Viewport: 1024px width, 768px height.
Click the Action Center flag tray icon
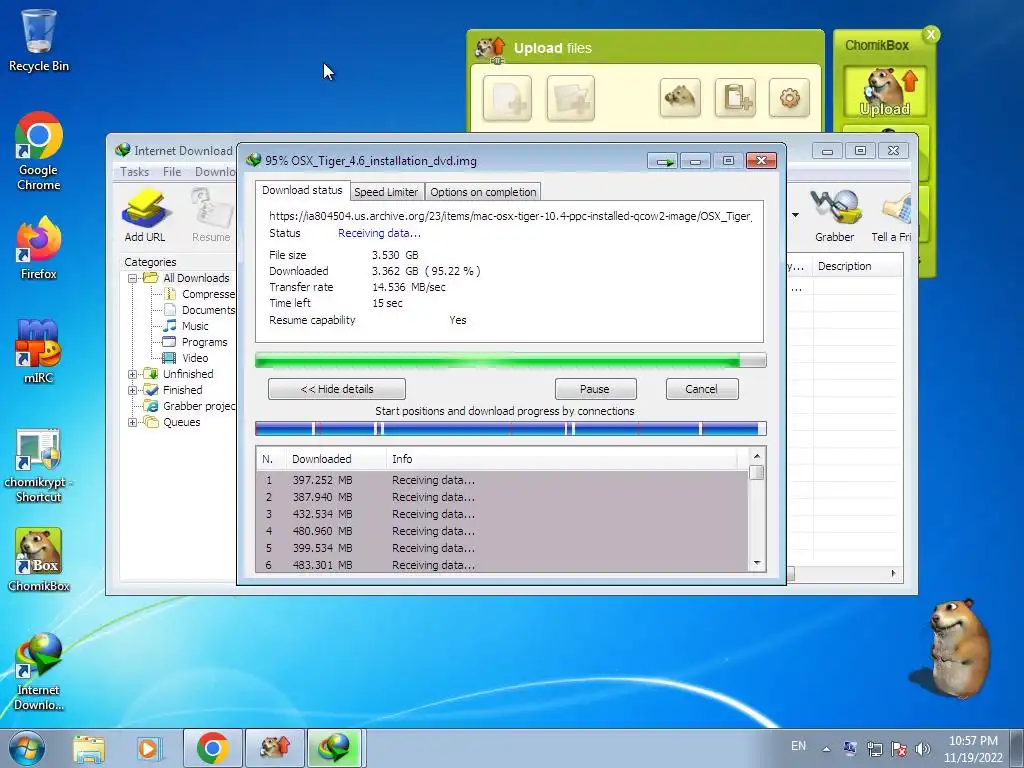tap(899, 749)
